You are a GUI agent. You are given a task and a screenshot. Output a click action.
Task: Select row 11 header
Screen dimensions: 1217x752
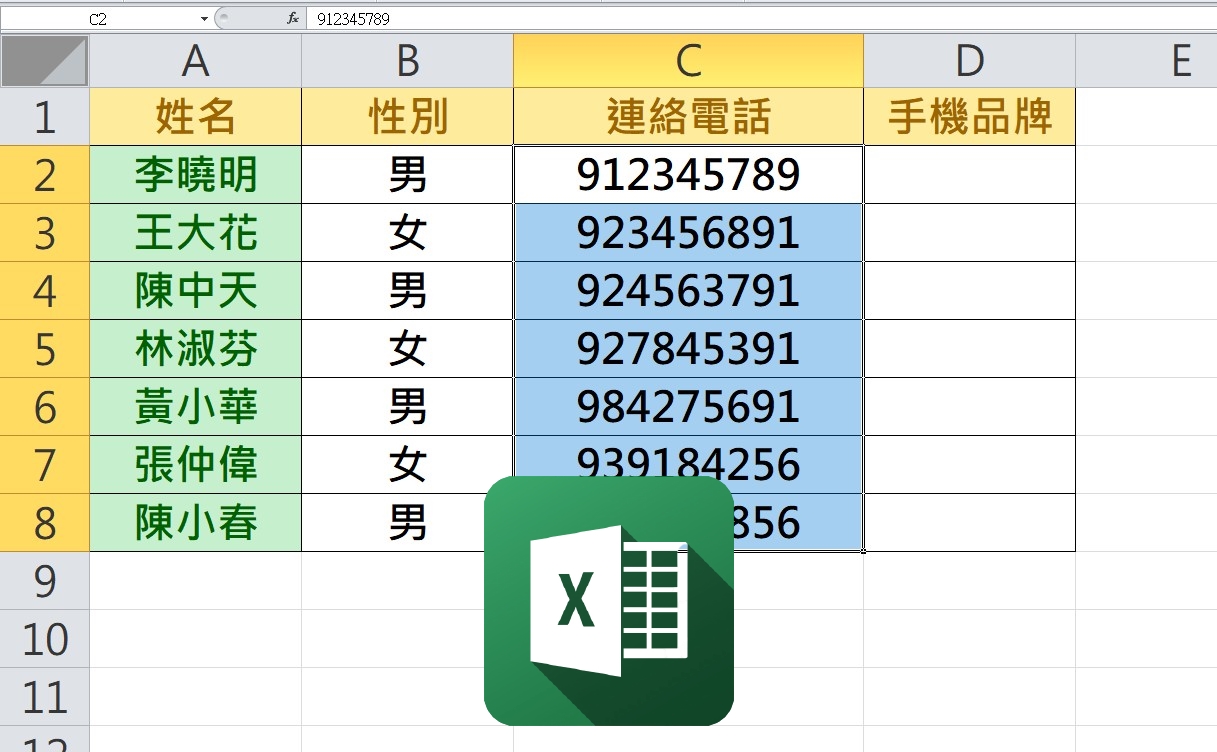[45, 697]
